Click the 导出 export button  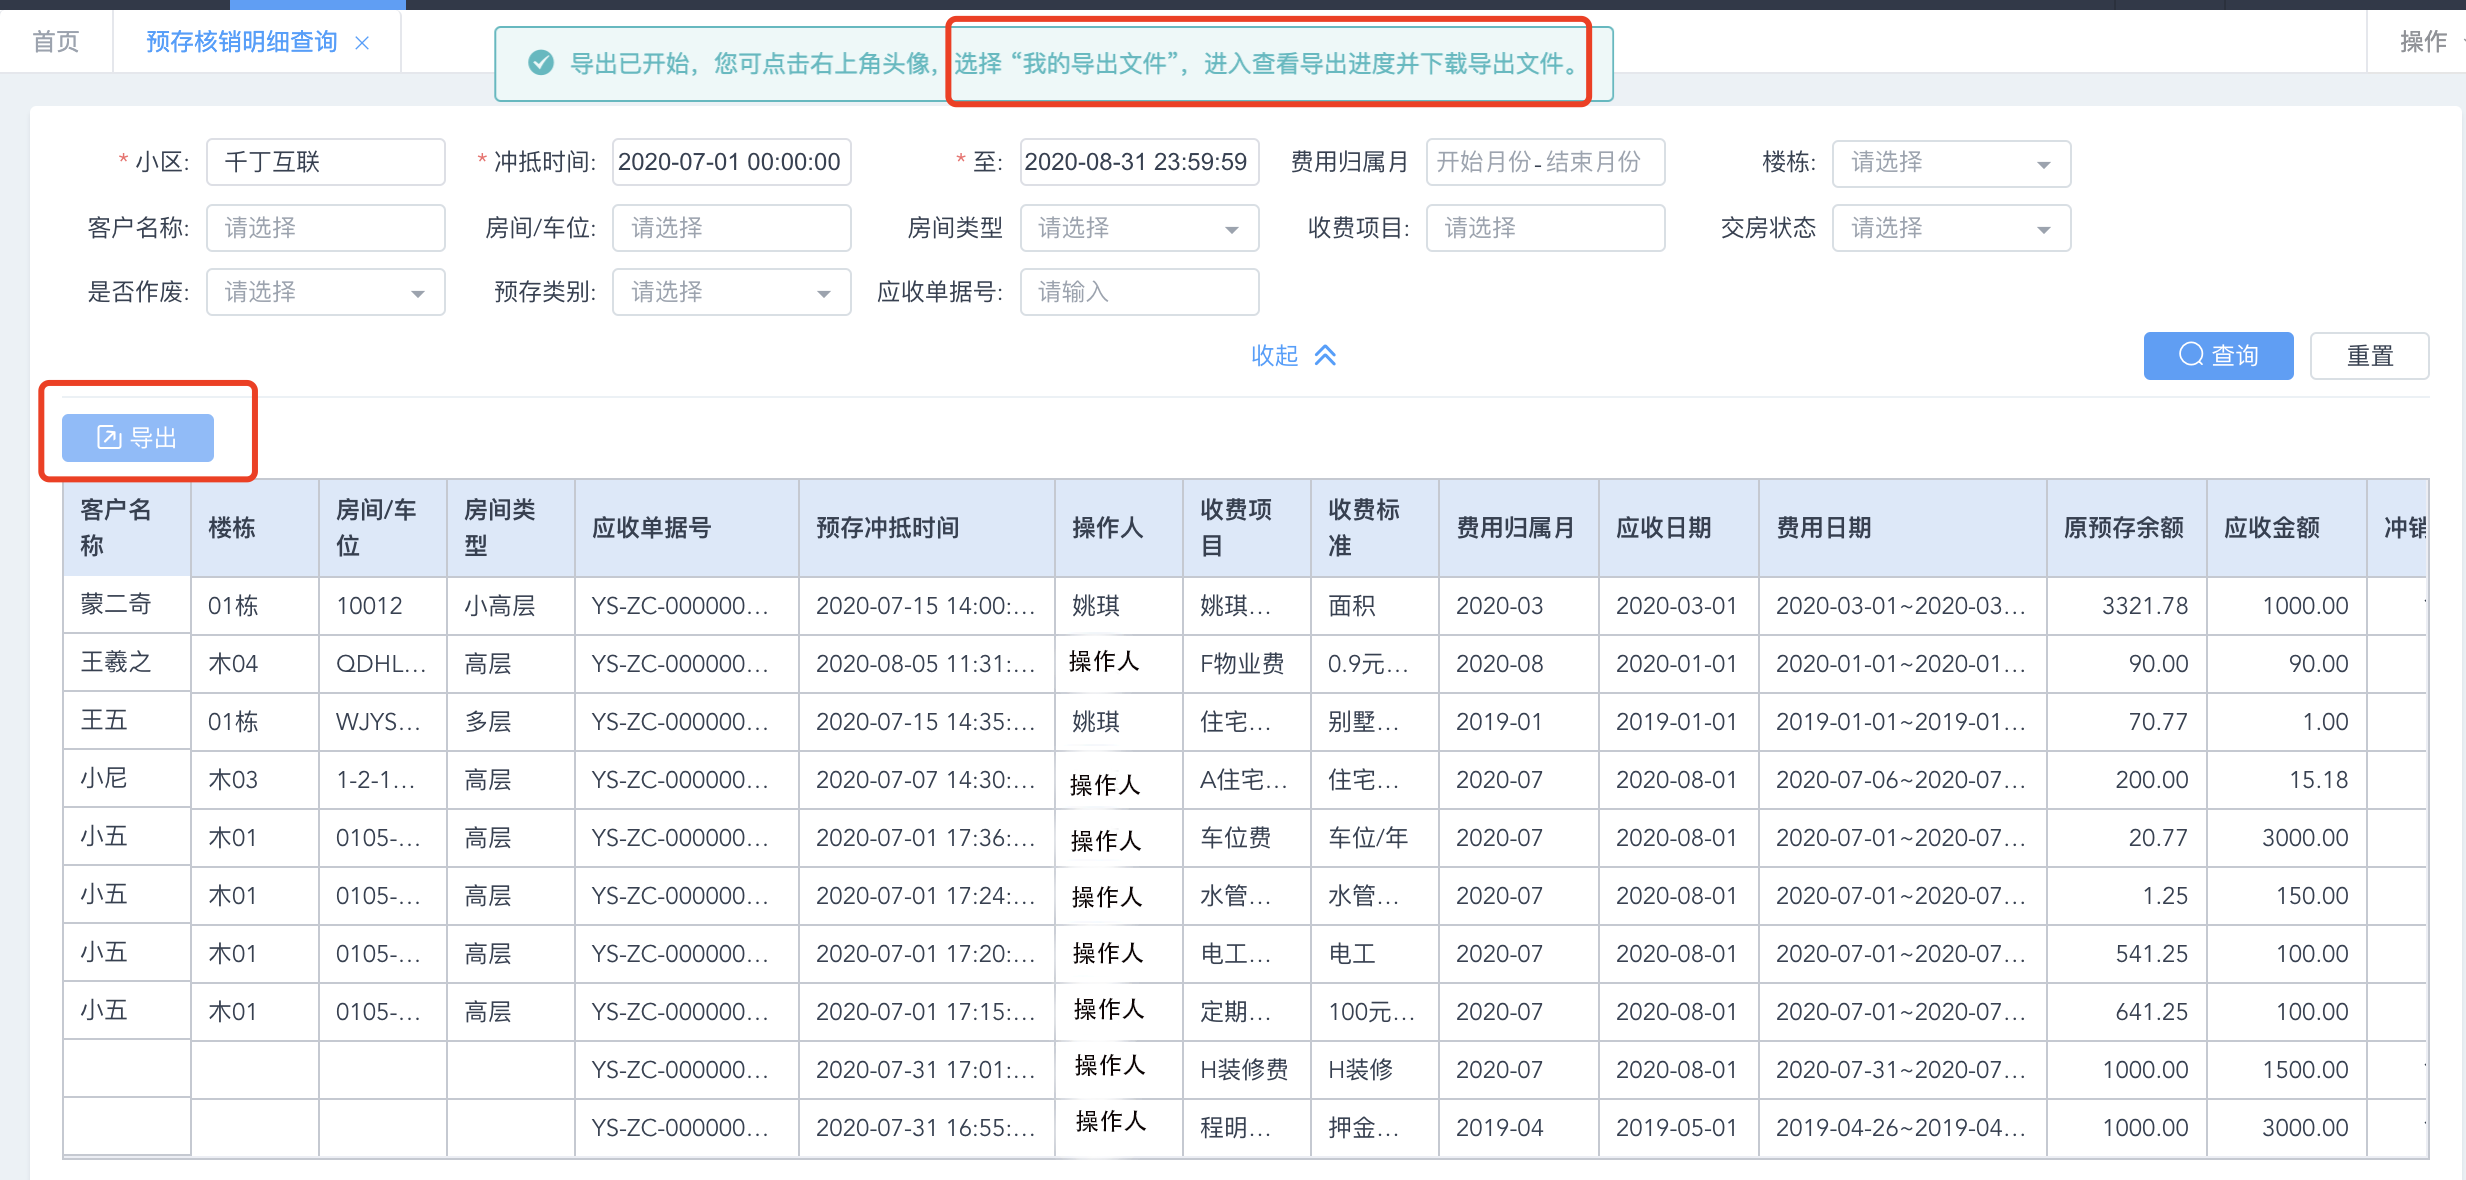(x=138, y=438)
